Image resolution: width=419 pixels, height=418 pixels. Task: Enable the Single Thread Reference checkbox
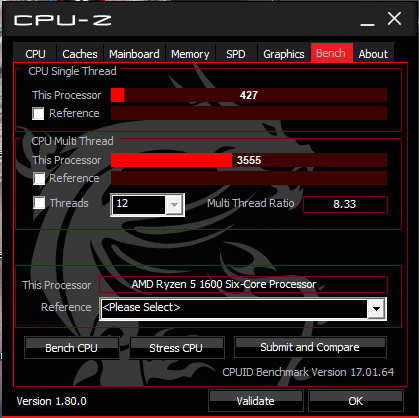38,113
